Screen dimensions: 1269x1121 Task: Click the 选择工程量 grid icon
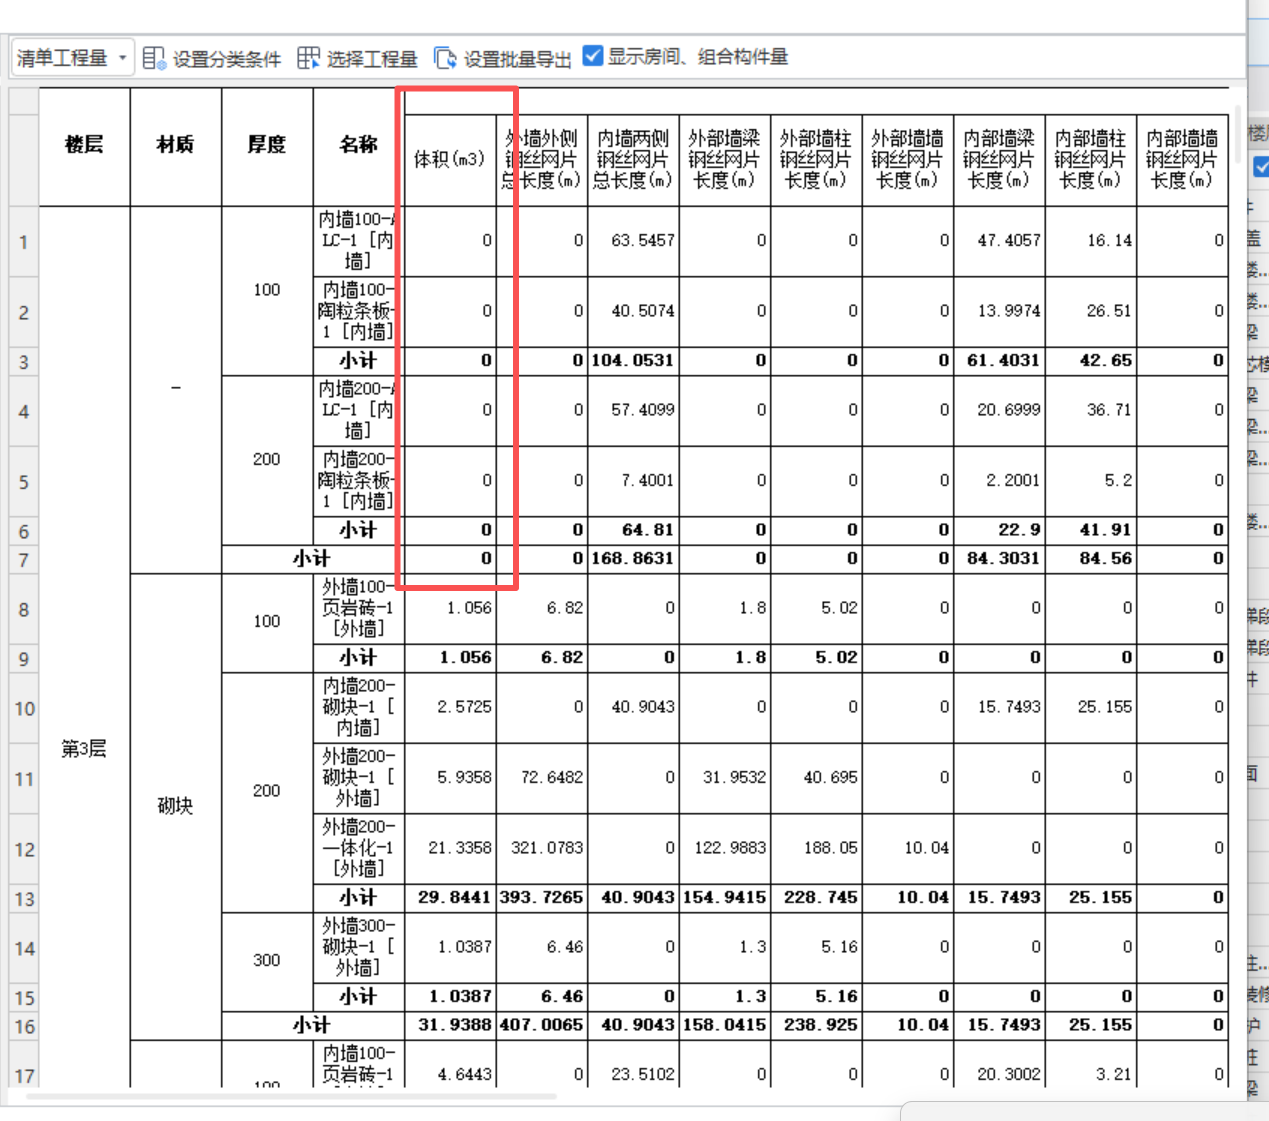(x=309, y=58)
